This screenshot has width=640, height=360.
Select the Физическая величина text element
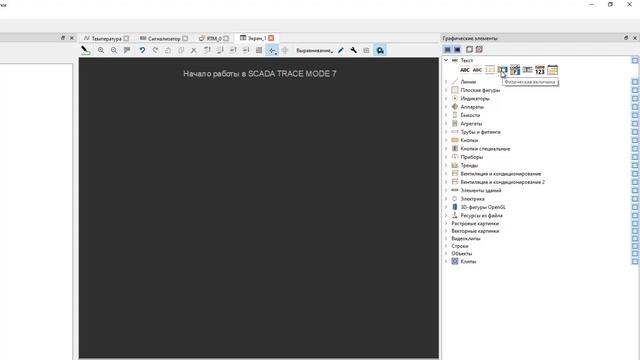502,70
